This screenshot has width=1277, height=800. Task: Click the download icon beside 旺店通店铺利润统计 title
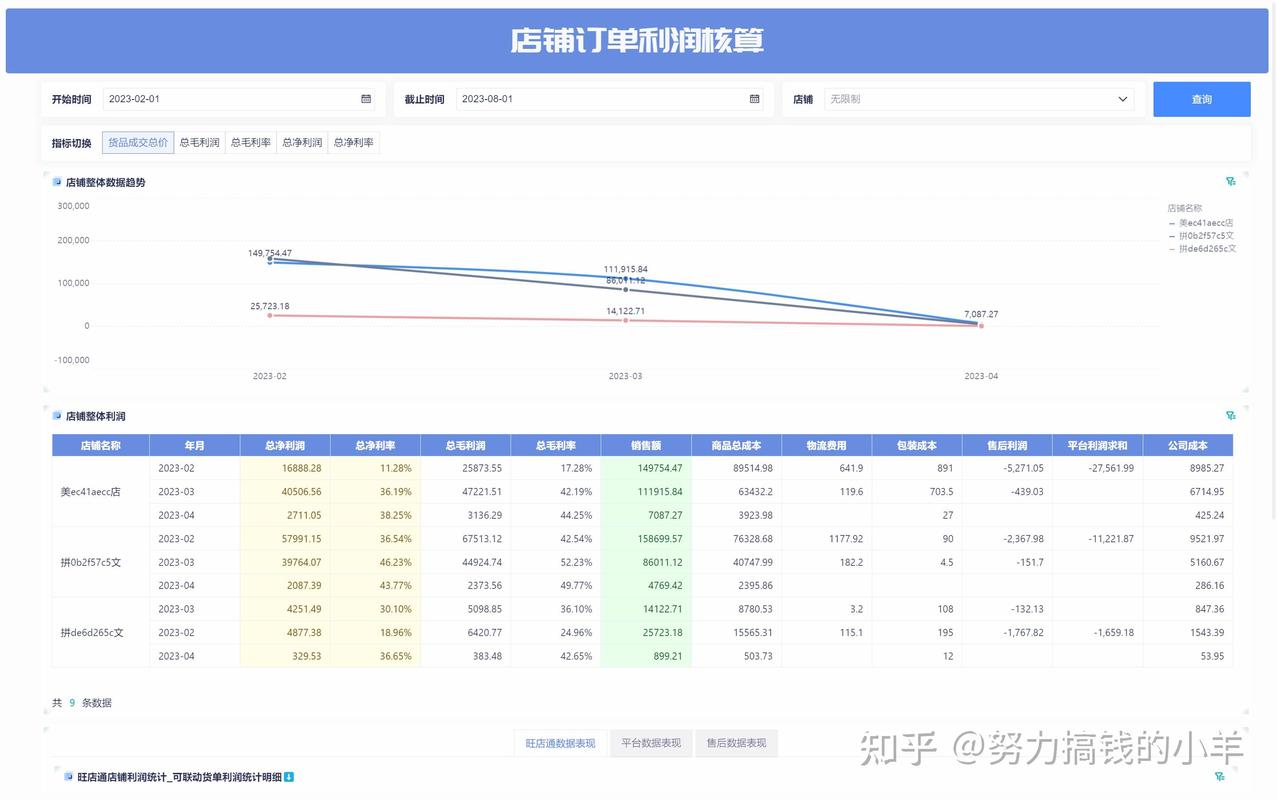point(289,777)
